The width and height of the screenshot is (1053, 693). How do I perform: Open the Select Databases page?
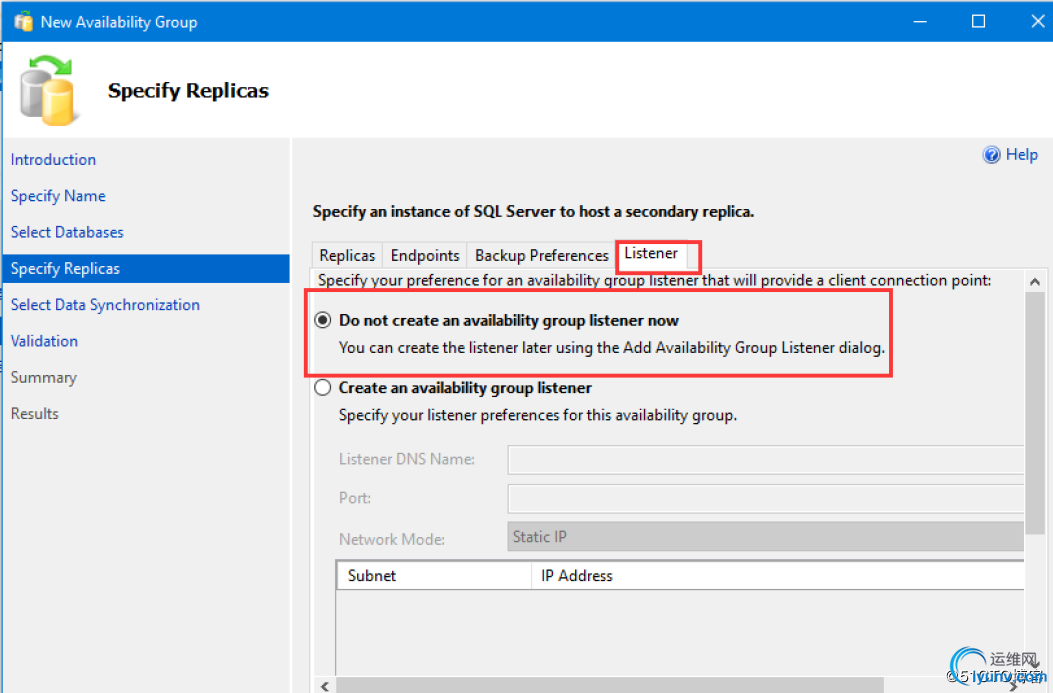pyautogui.click(x=67, y=232)
